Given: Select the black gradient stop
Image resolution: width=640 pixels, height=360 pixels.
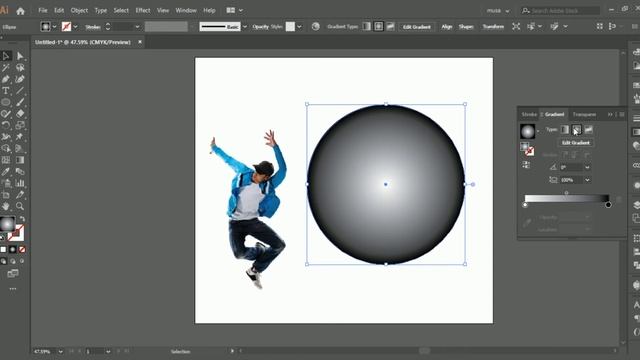Looking at the screenshot, I should [x=608, y=205].
